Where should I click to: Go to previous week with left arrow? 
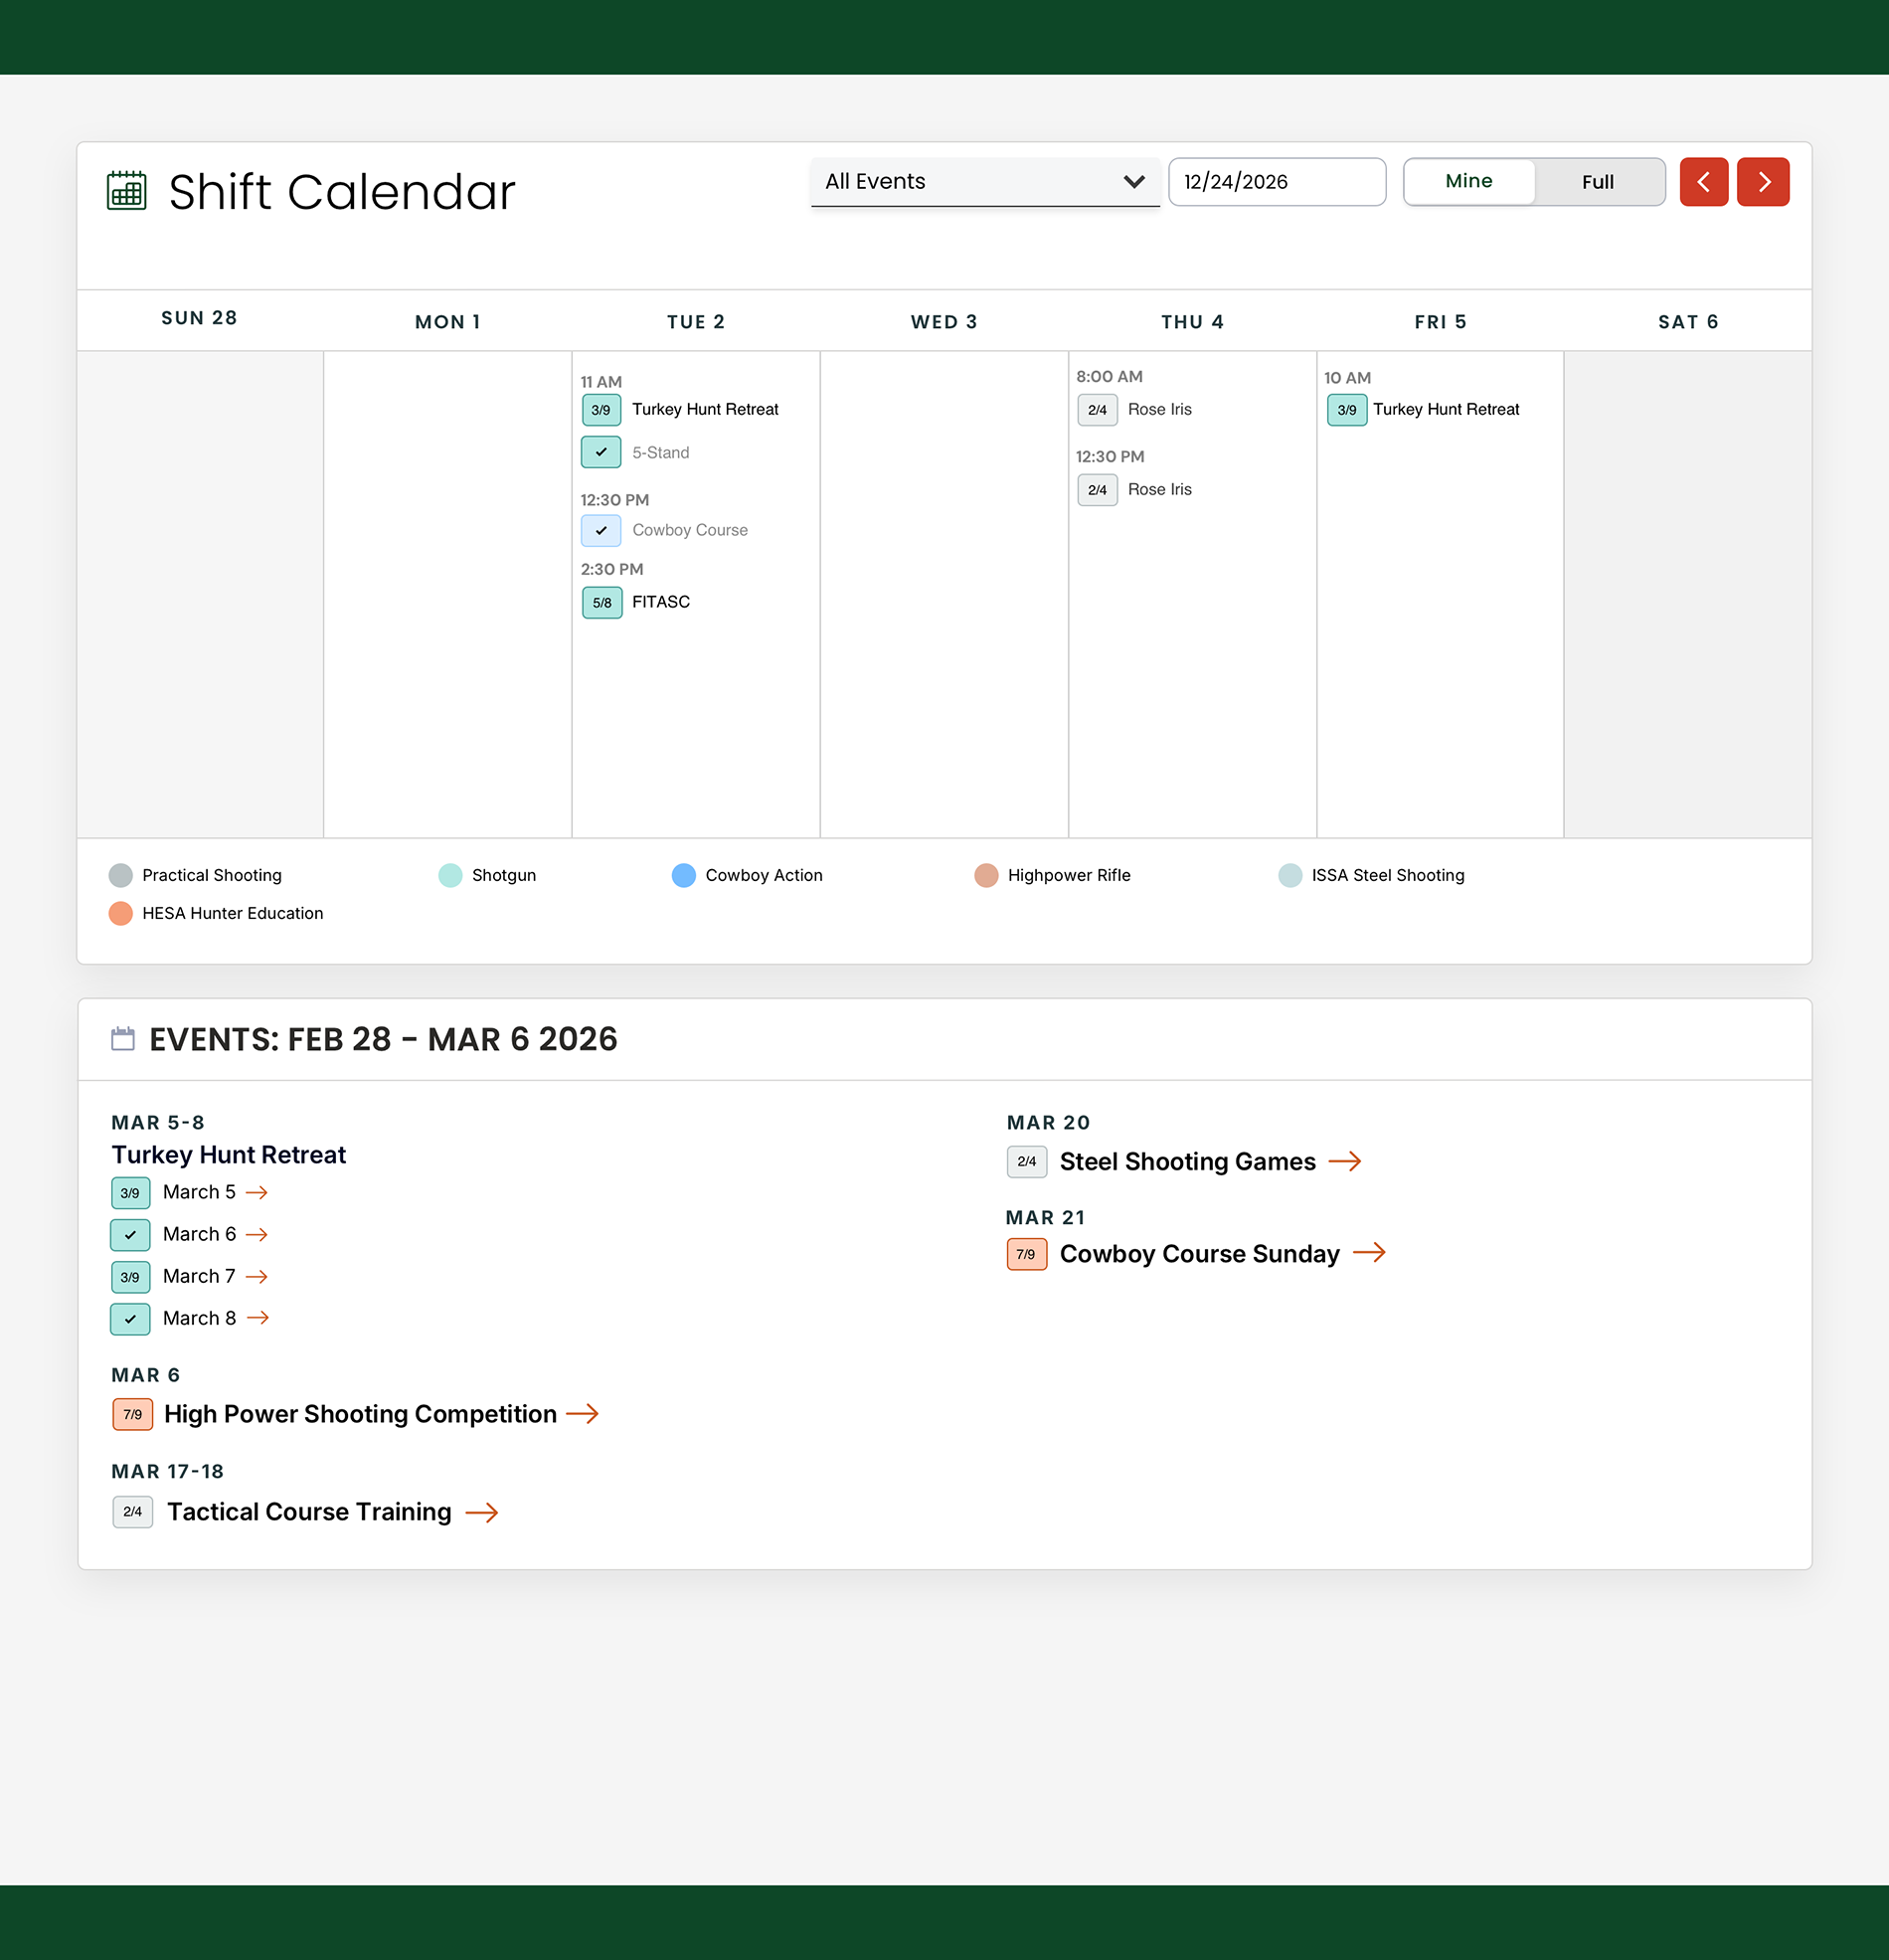point(1703,182)
